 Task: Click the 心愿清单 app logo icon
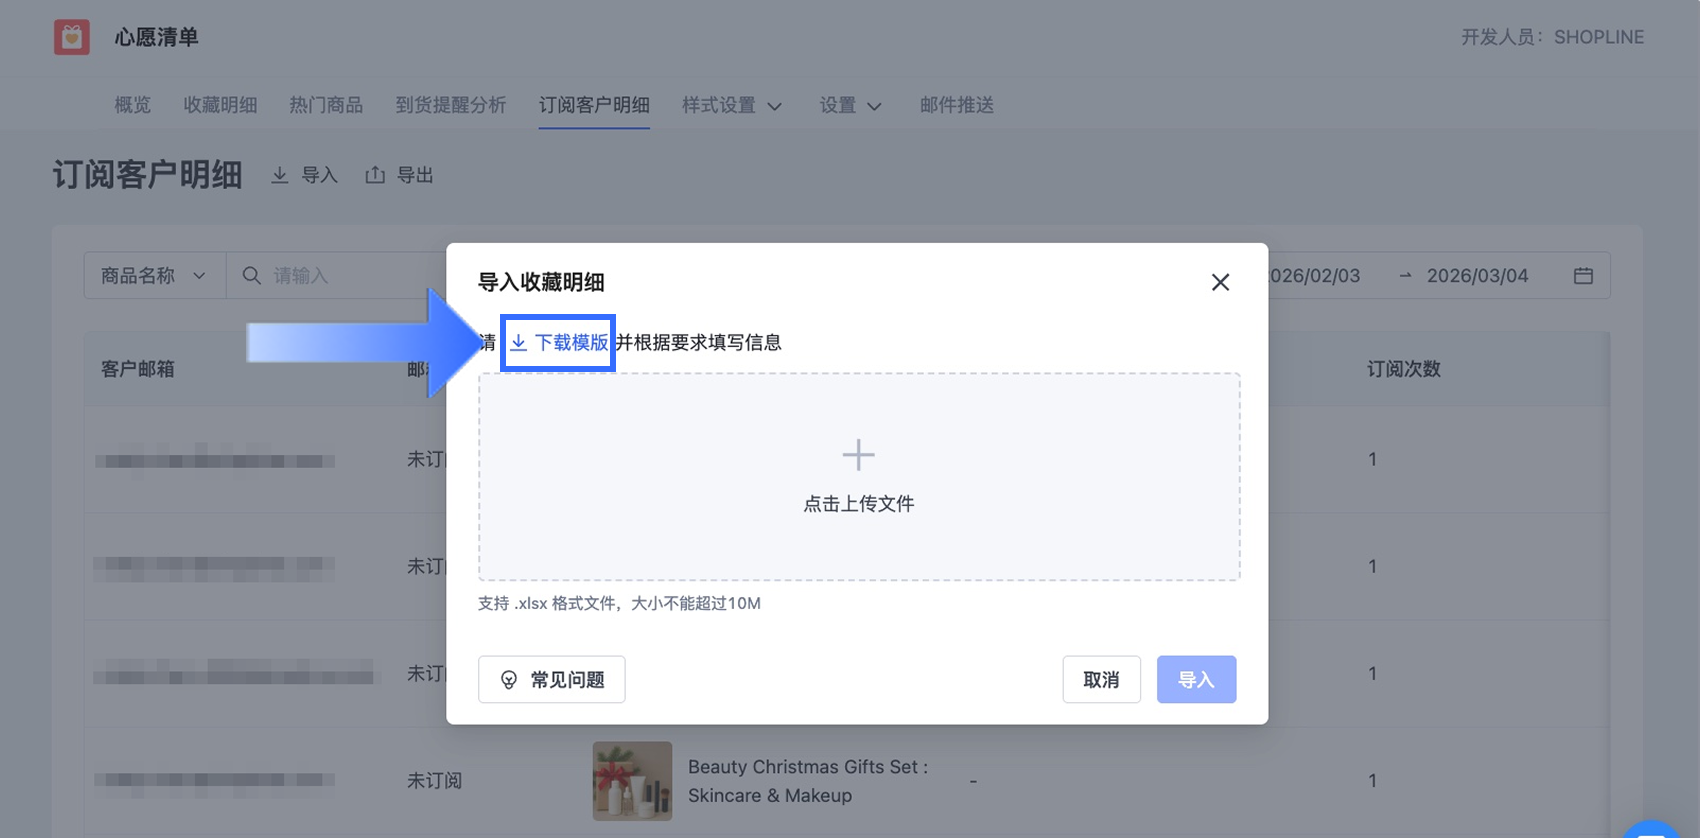coord(72,37)
